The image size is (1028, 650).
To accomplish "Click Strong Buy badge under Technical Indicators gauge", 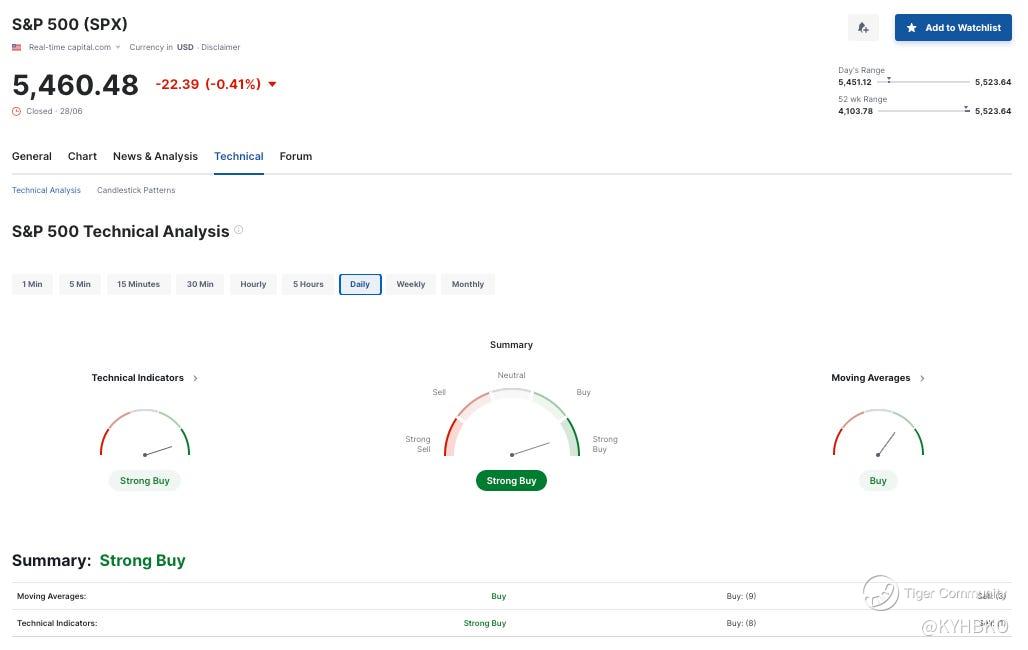I will coord(145,481).
